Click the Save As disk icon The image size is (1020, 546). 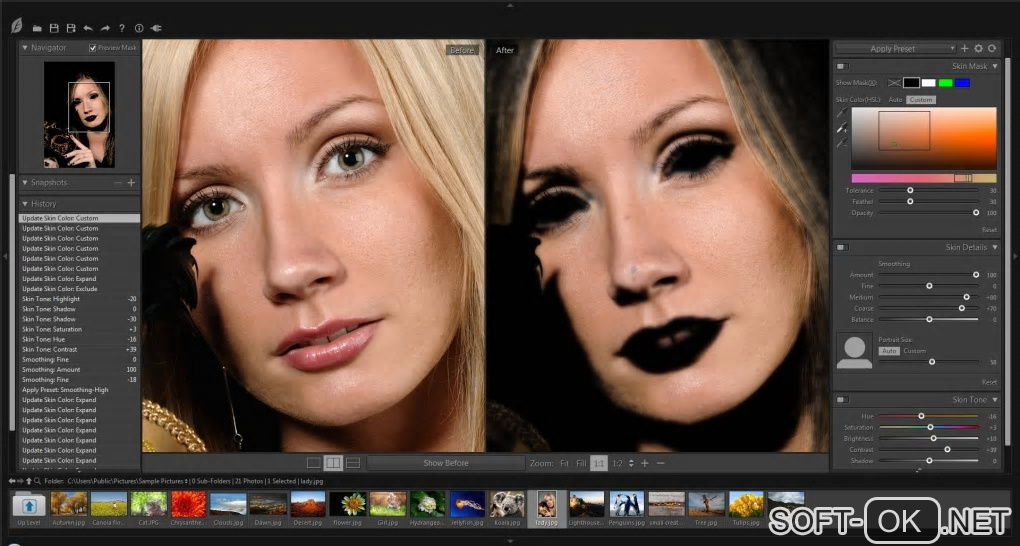pyautogui.click(x=72, y=29)
